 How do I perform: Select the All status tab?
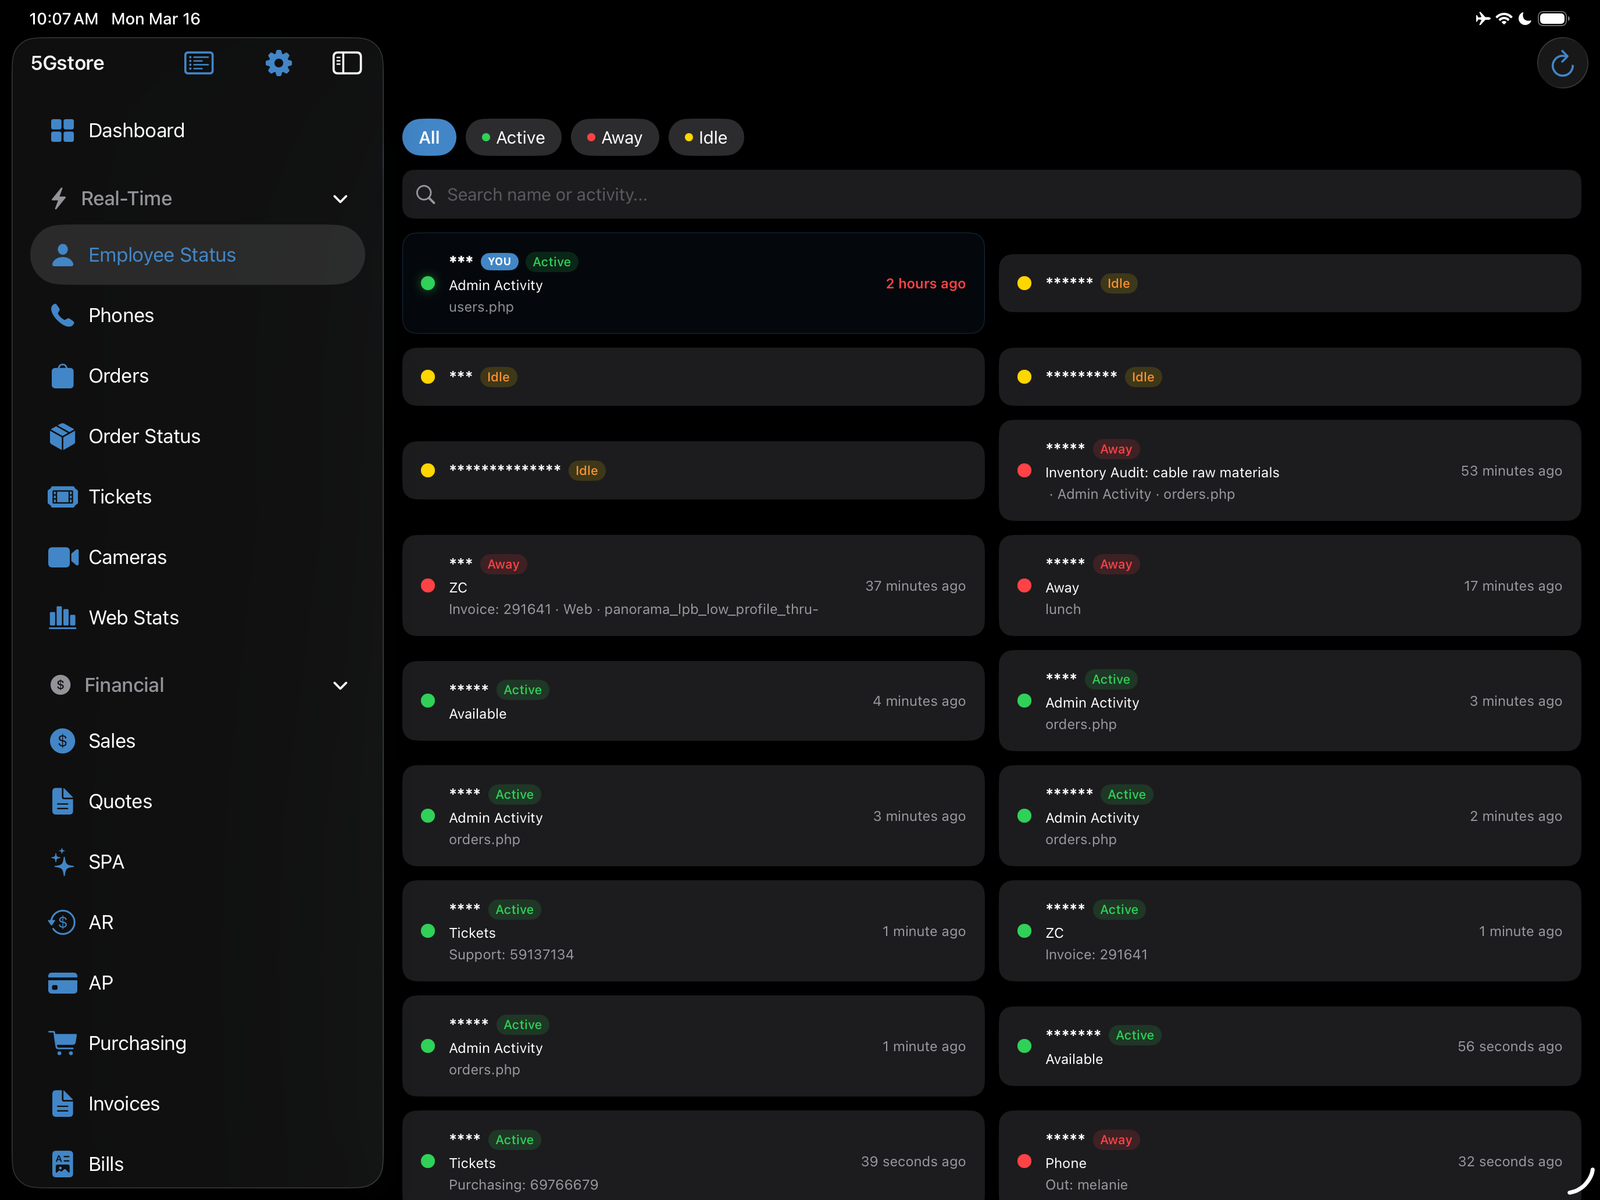click(428, 137)
